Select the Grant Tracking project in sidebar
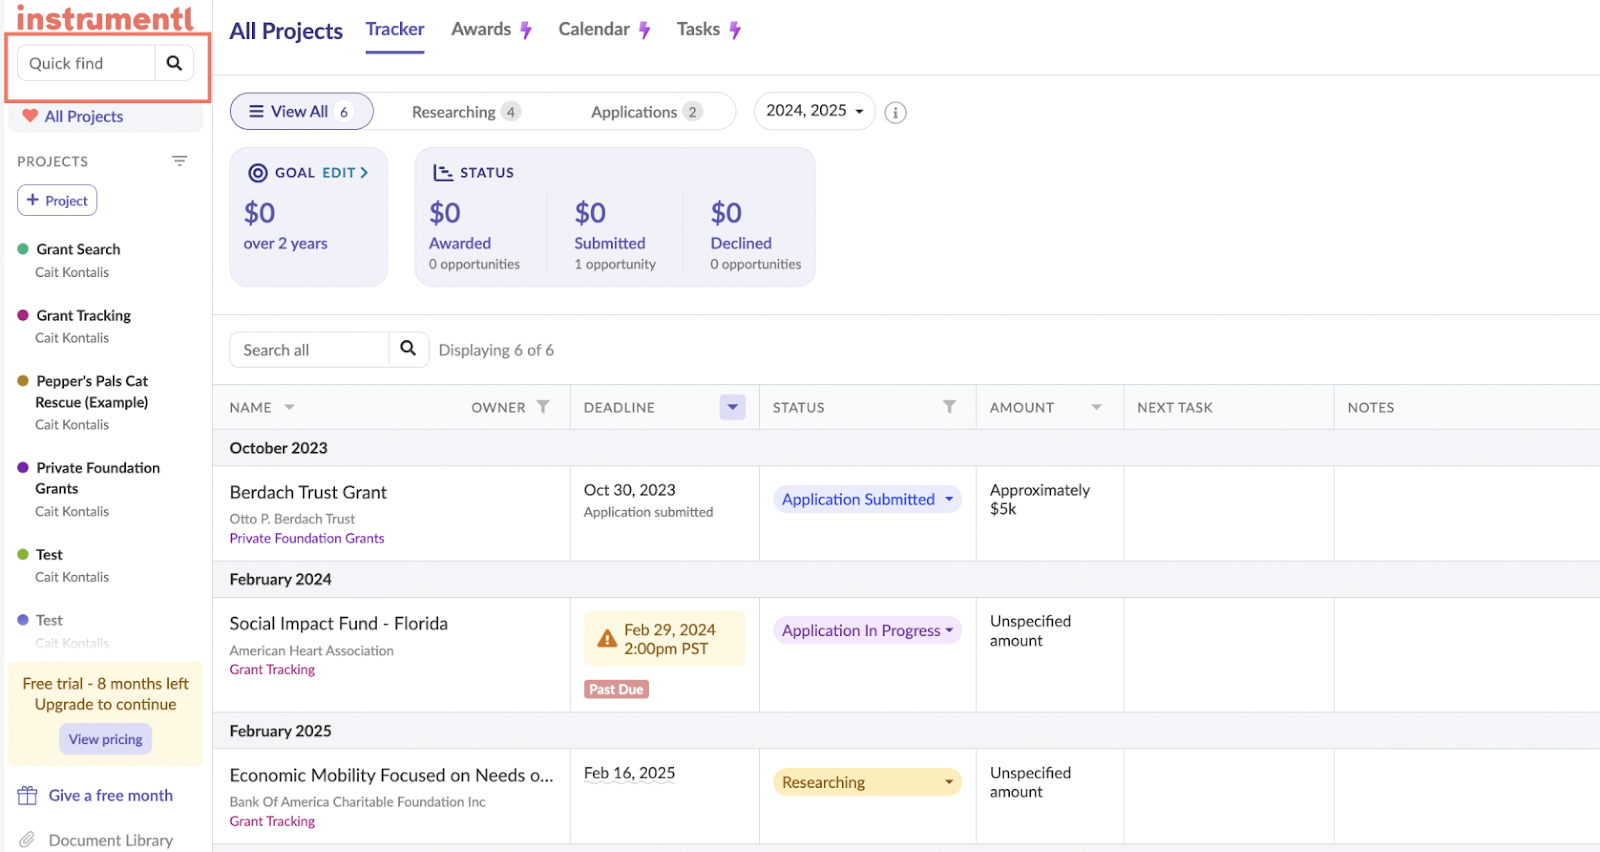The height and width of the screenshot is (852, 1600). tap(83, 315)
